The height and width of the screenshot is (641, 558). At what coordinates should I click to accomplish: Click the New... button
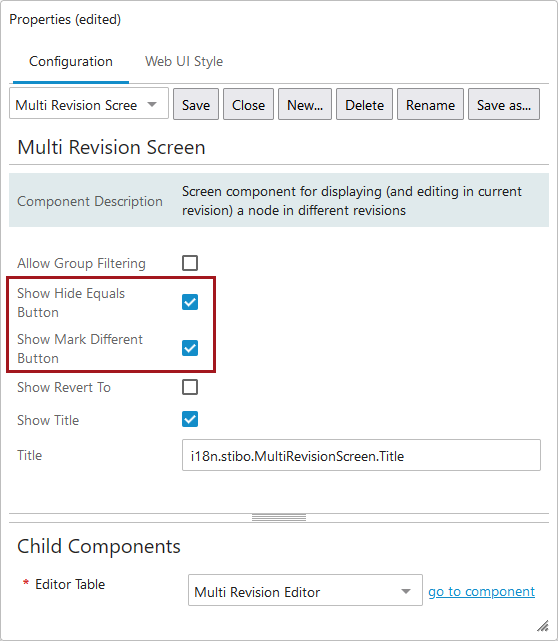pos(305,104)
